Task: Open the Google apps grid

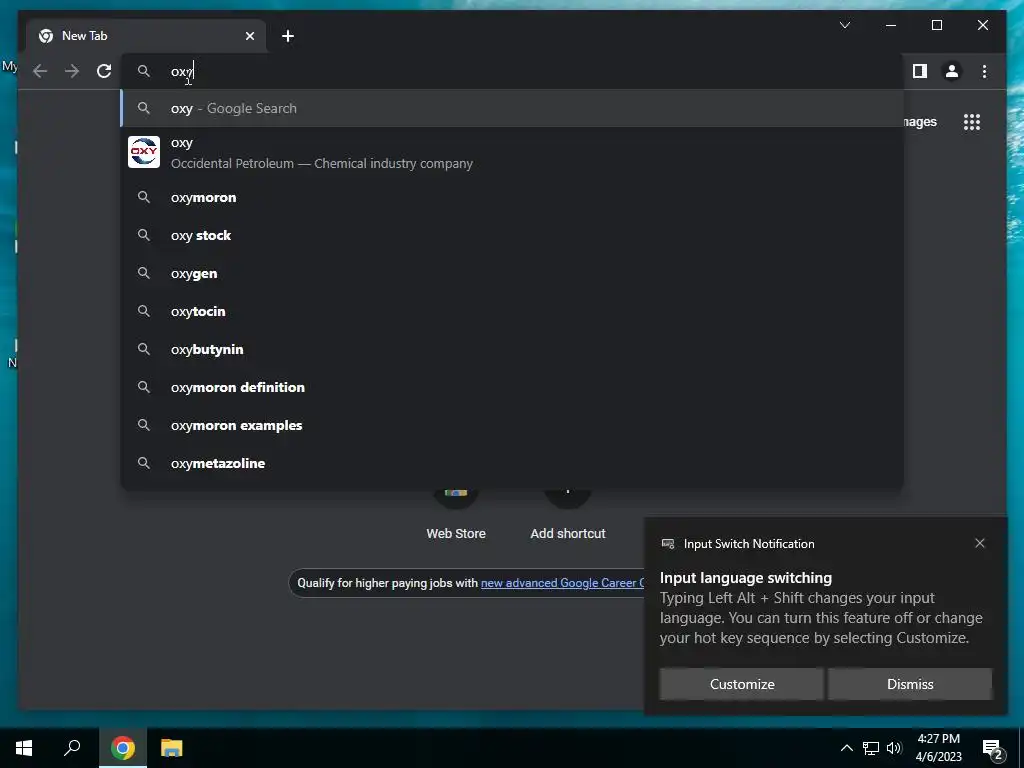Action: (972, 122)
